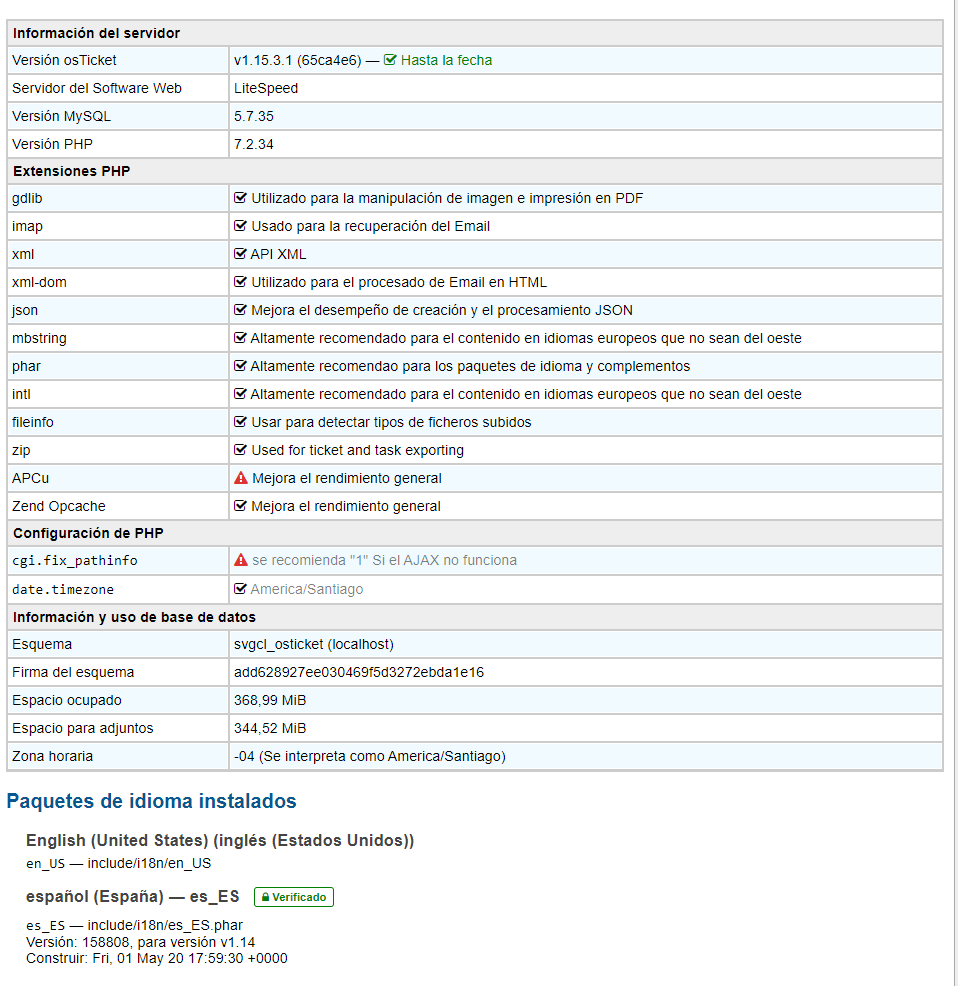Viewport: 958px width, 986px height.
Task: Click the schema signature hash "add628927ee..."
Action: 359,672
